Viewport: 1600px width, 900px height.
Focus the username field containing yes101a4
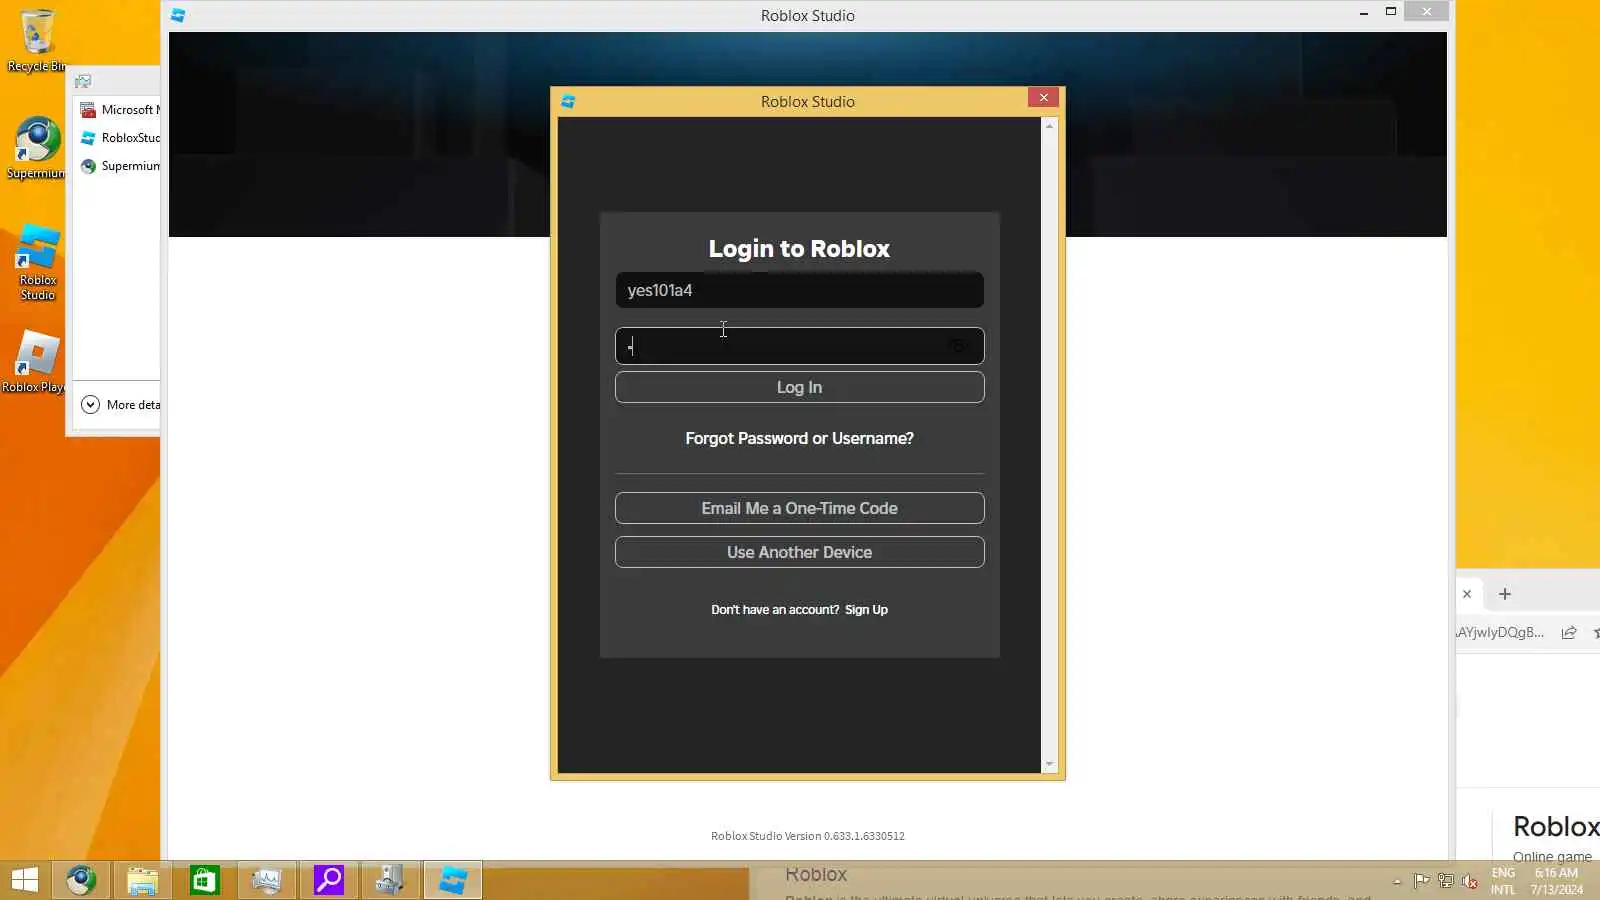(x=799, y=290)
